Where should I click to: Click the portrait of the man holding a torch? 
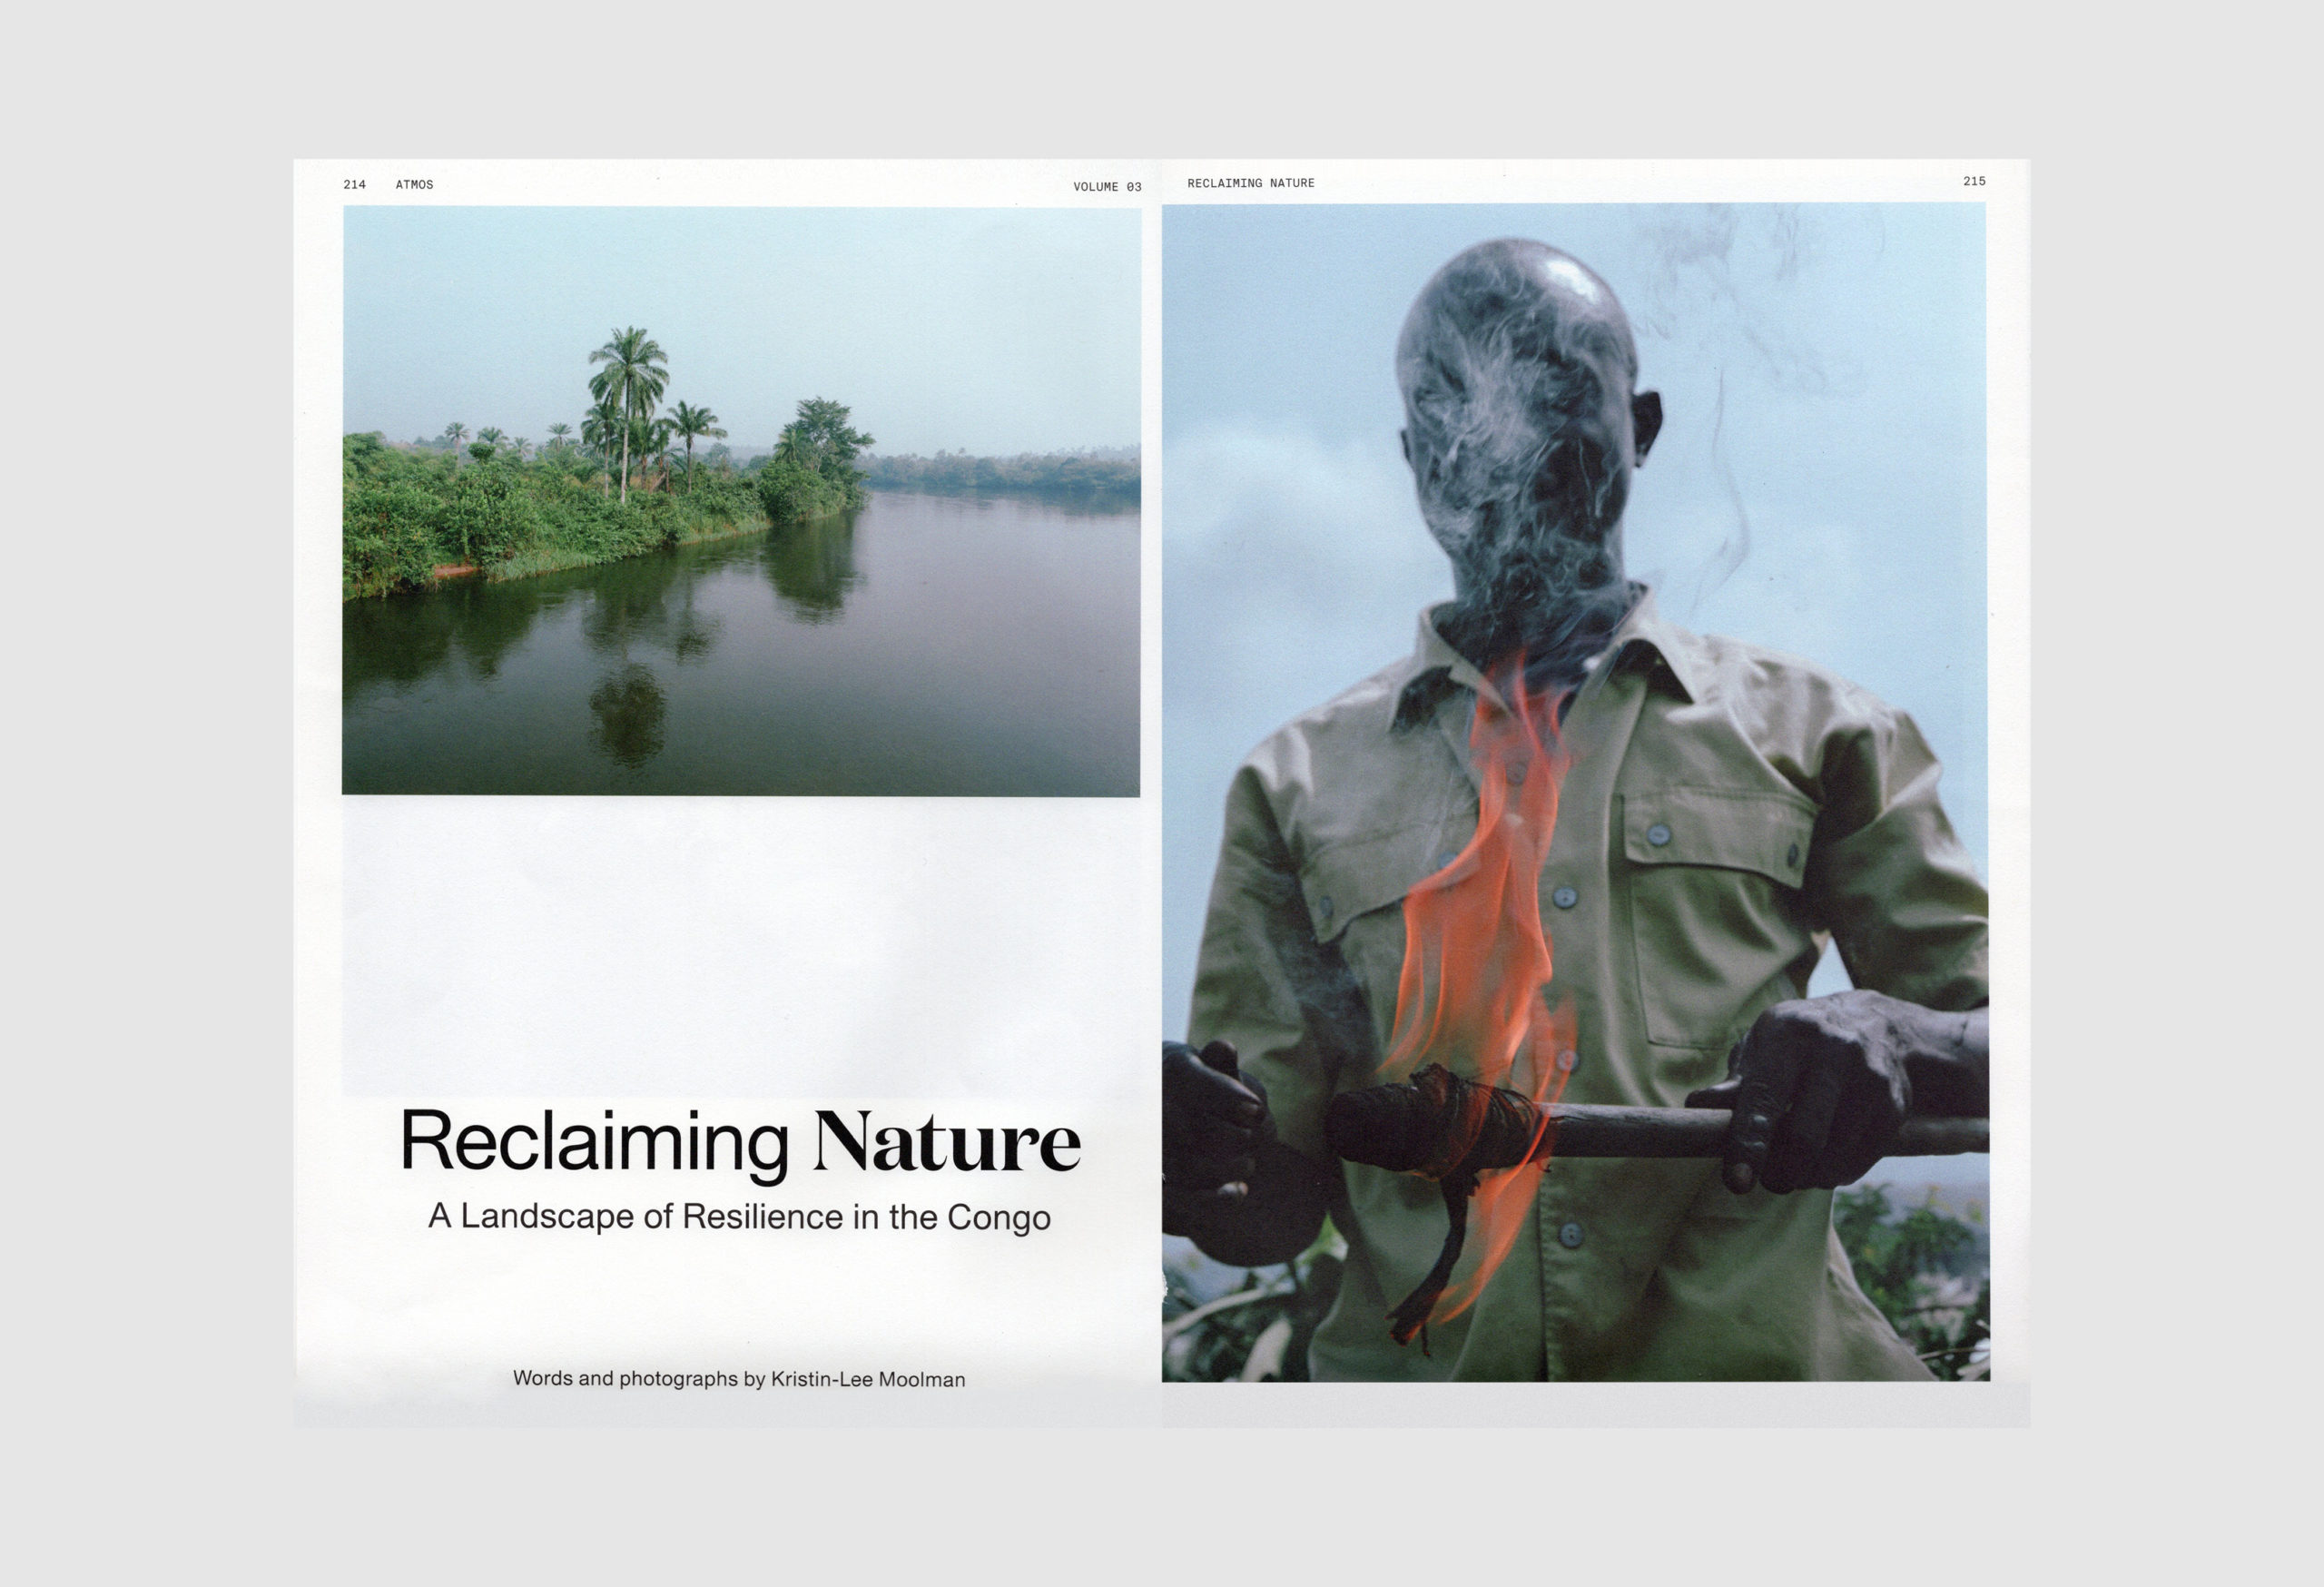coord(1575,792)
